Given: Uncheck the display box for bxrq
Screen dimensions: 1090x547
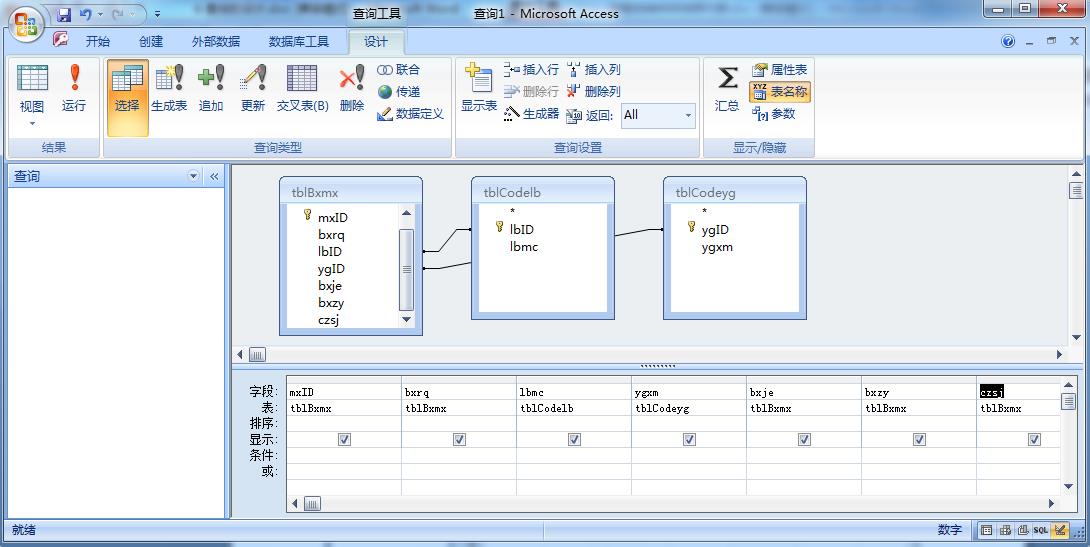Looking at the screenshot, I should click(459, 439).
